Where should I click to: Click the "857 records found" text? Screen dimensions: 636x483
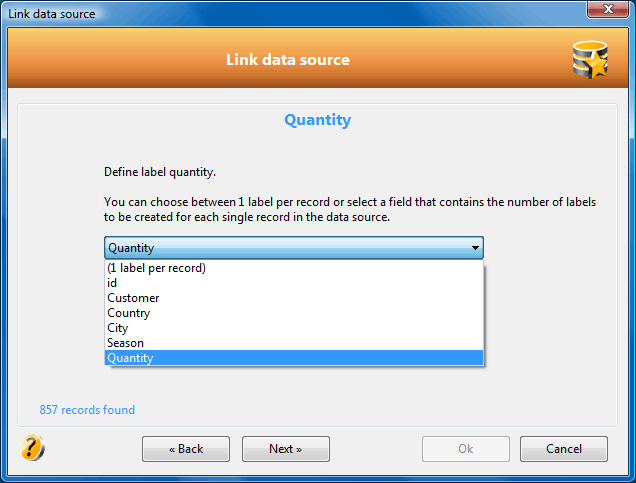tap(87, 410)
